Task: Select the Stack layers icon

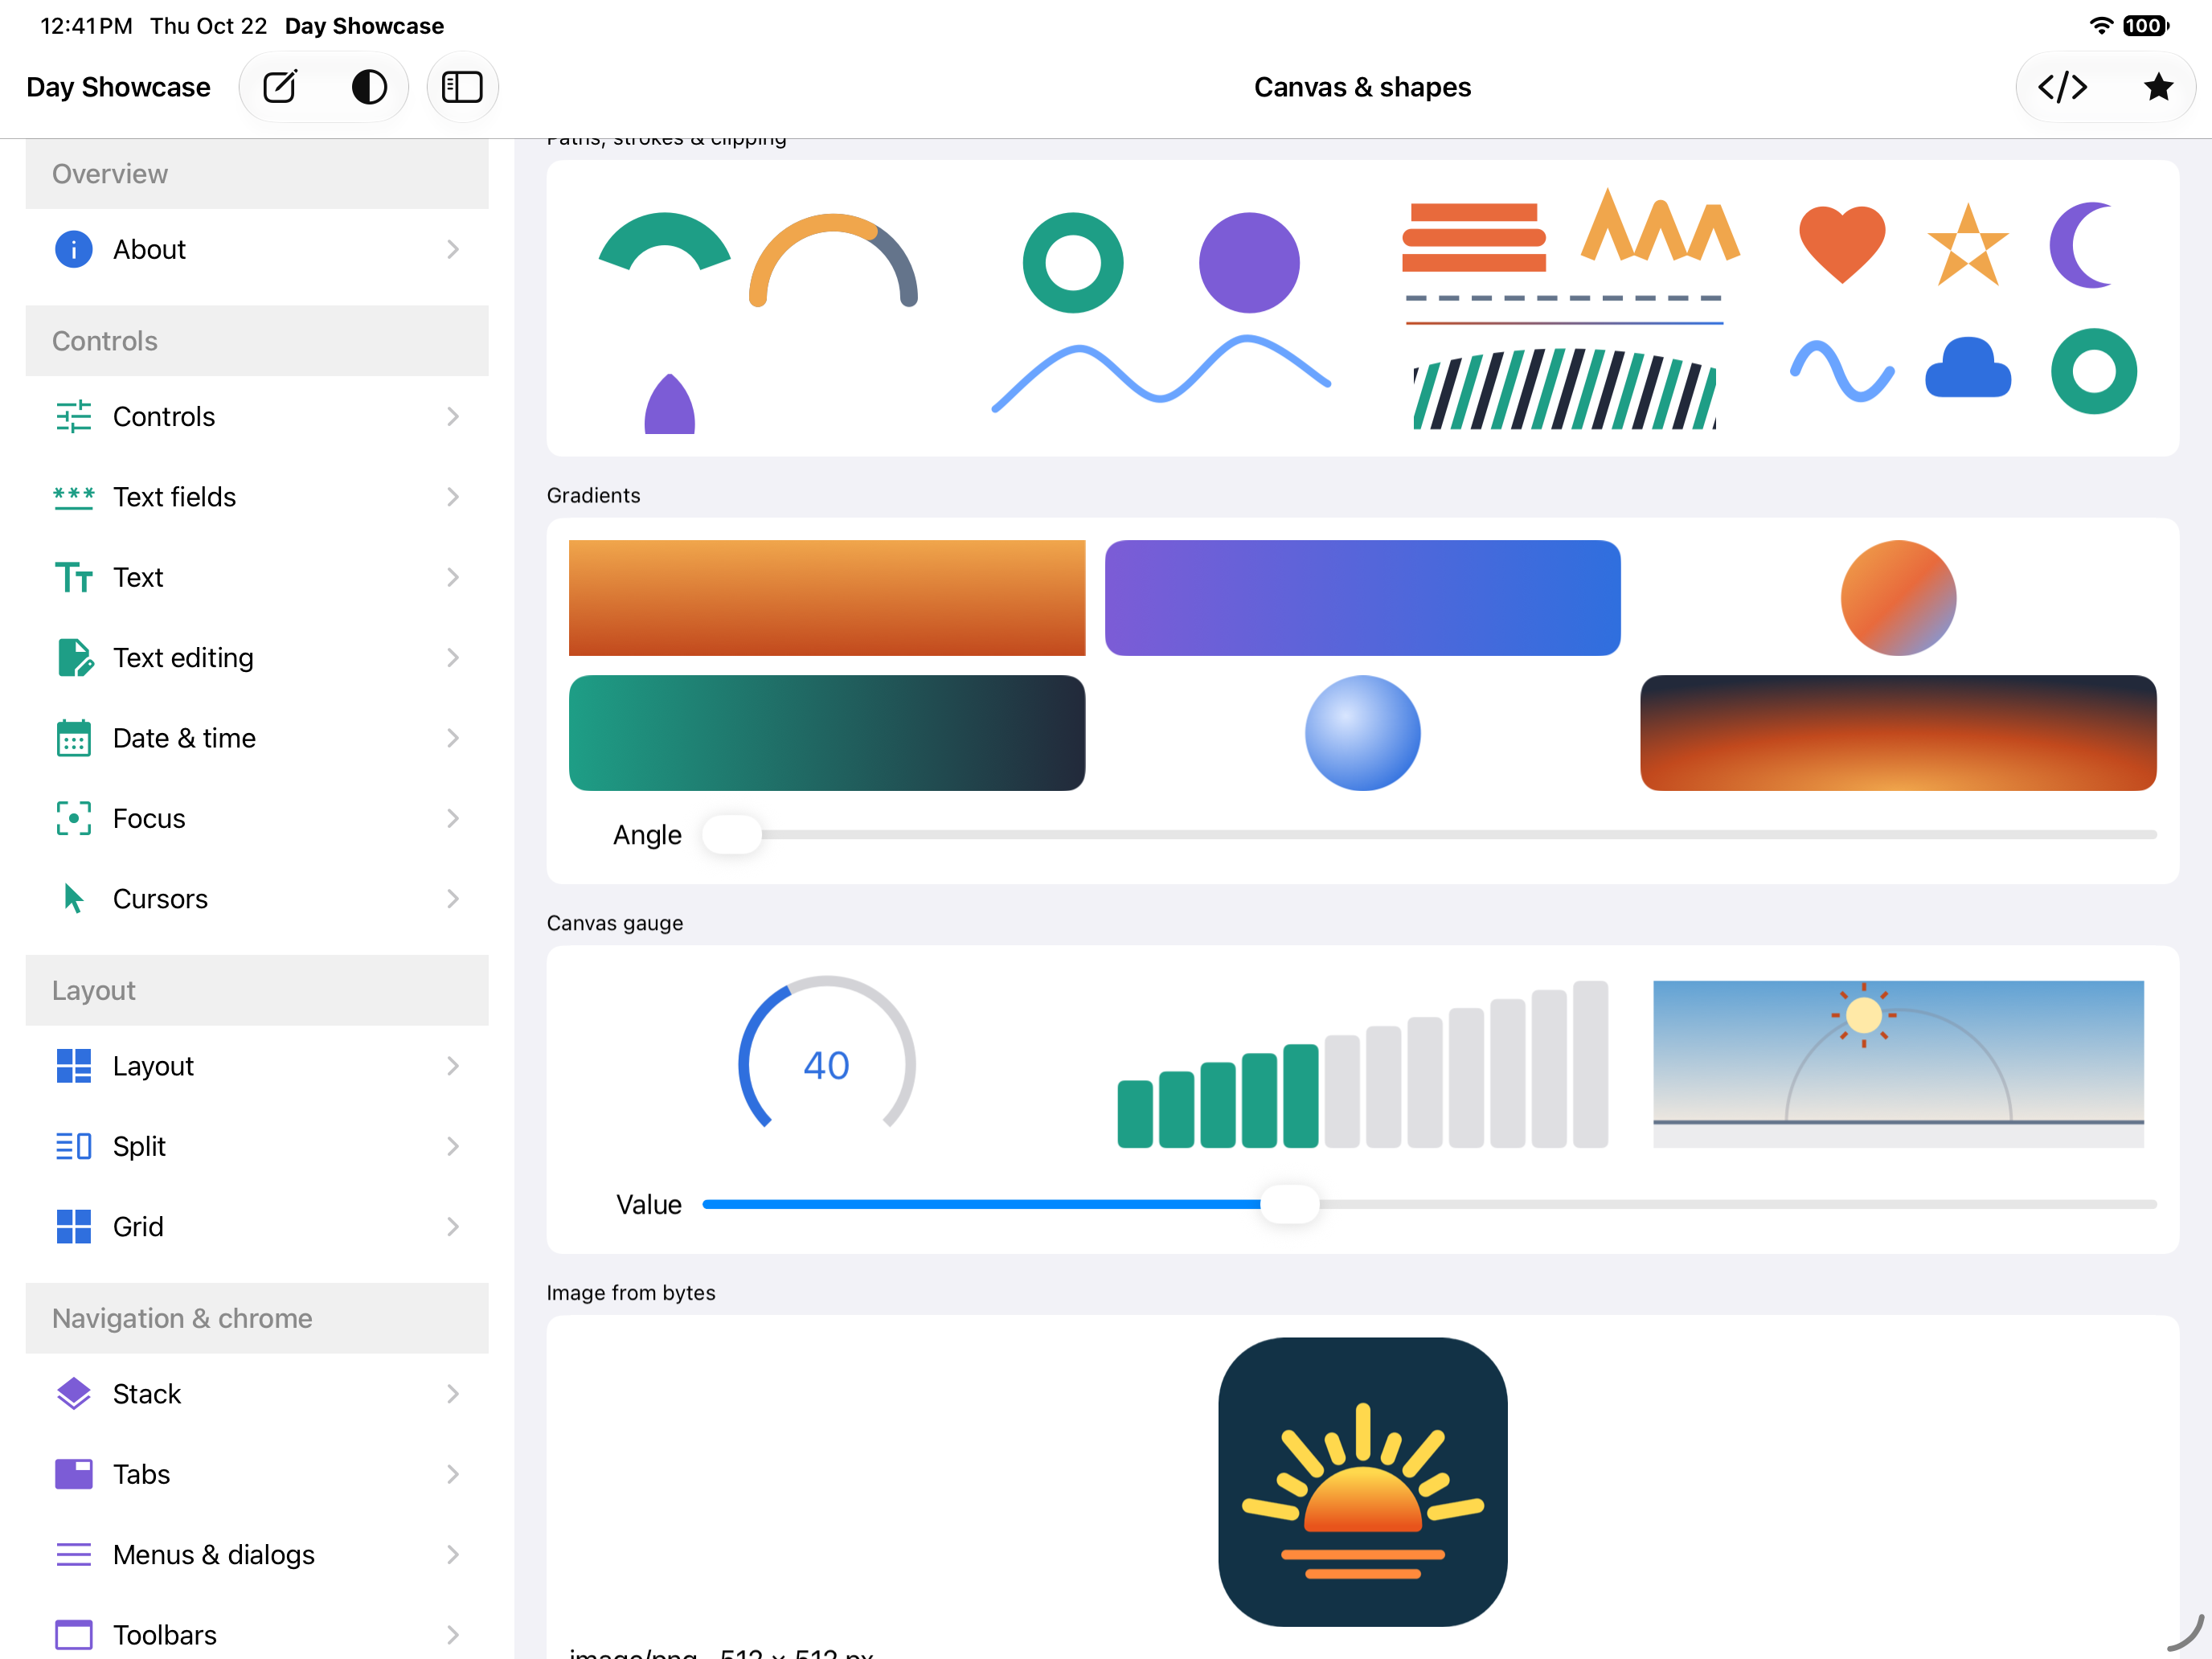Action: click(x=74, y=1394)
